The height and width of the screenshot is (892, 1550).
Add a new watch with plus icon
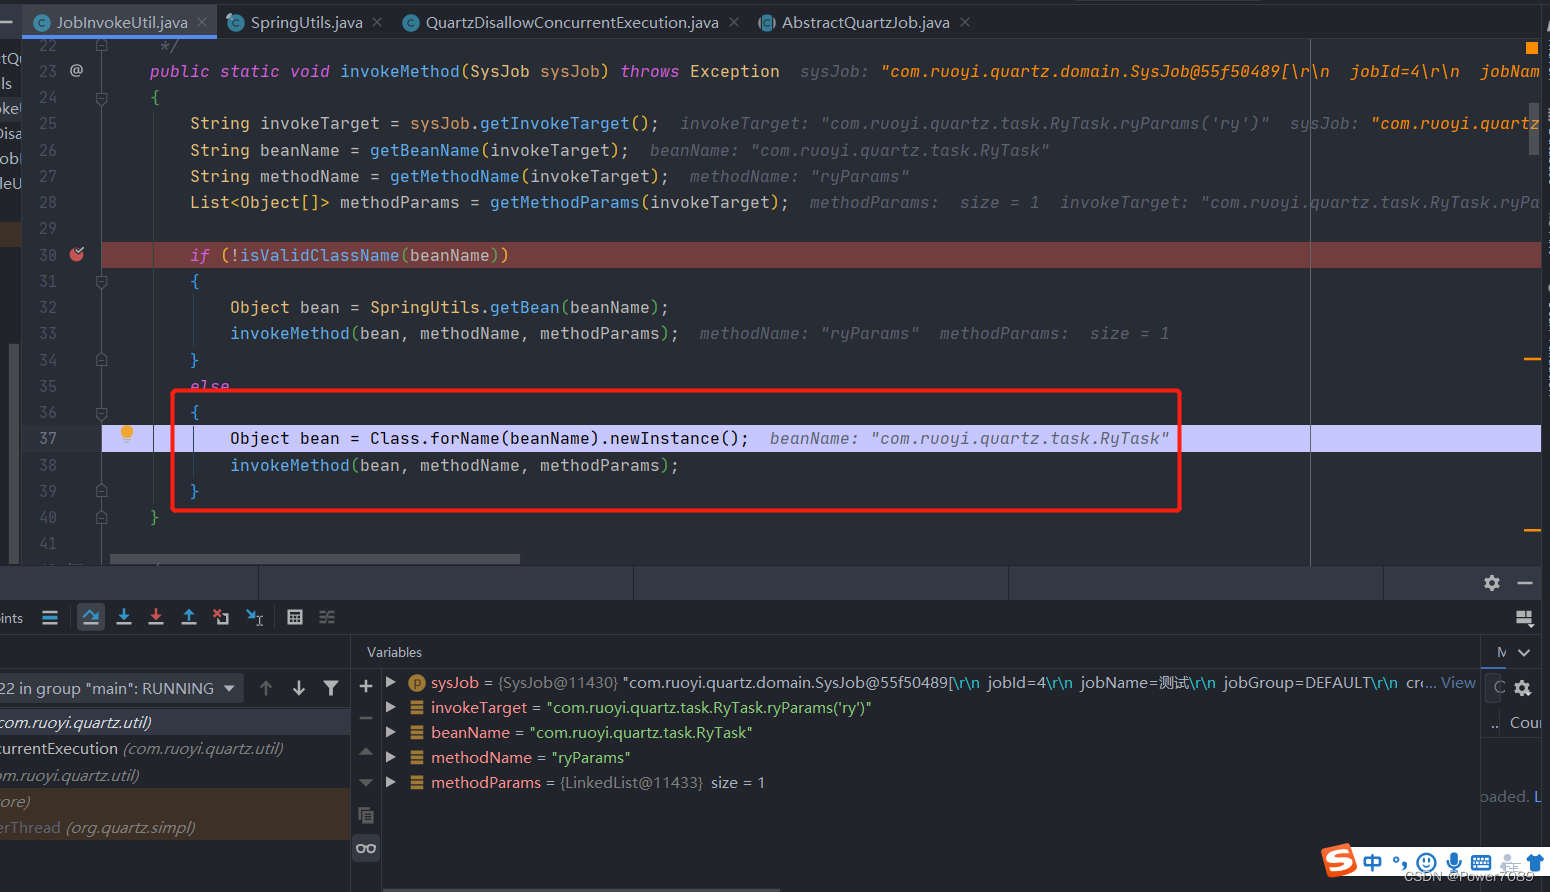(x=366, y=686)
